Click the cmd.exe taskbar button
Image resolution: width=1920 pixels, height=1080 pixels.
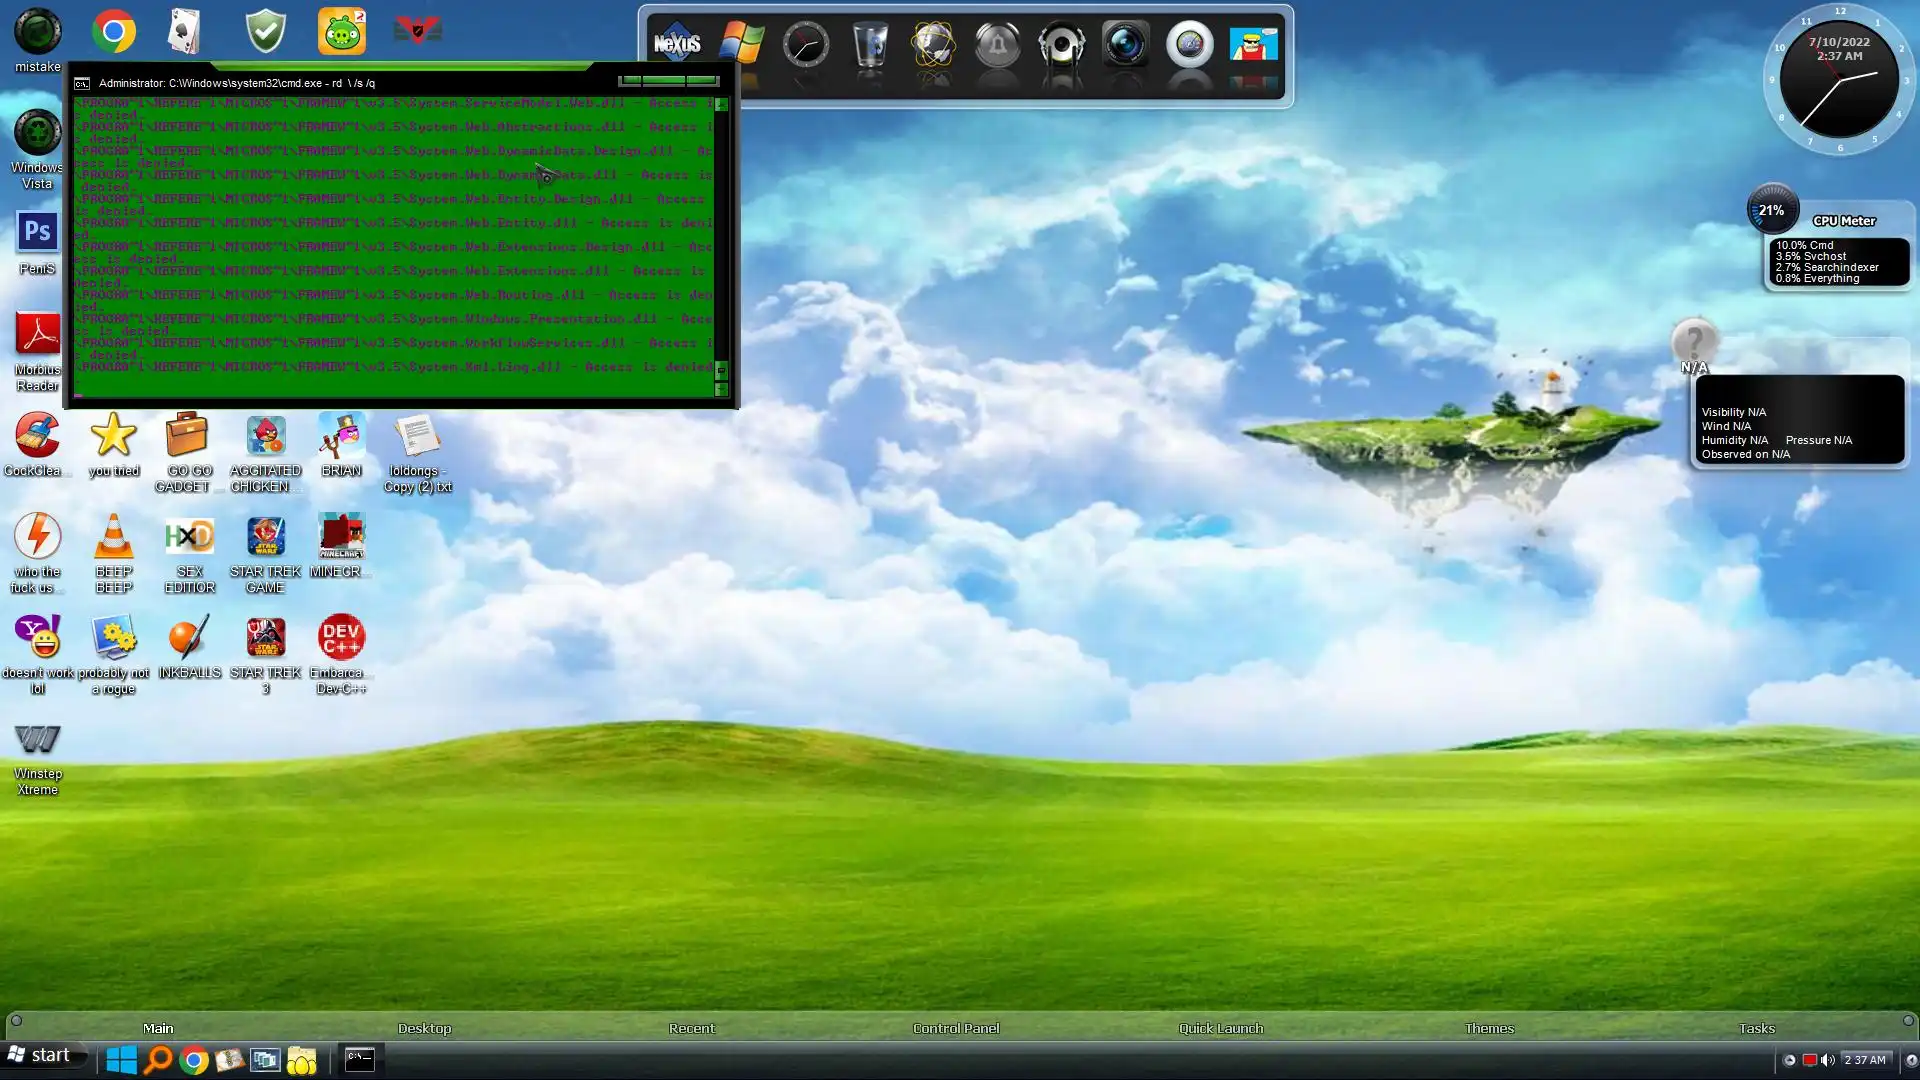coord(359,1059)
